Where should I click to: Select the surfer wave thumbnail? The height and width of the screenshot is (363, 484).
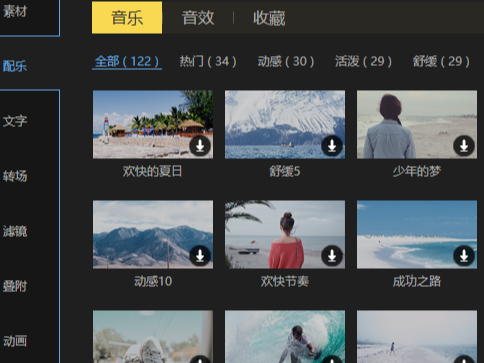[x=285, y=337]
